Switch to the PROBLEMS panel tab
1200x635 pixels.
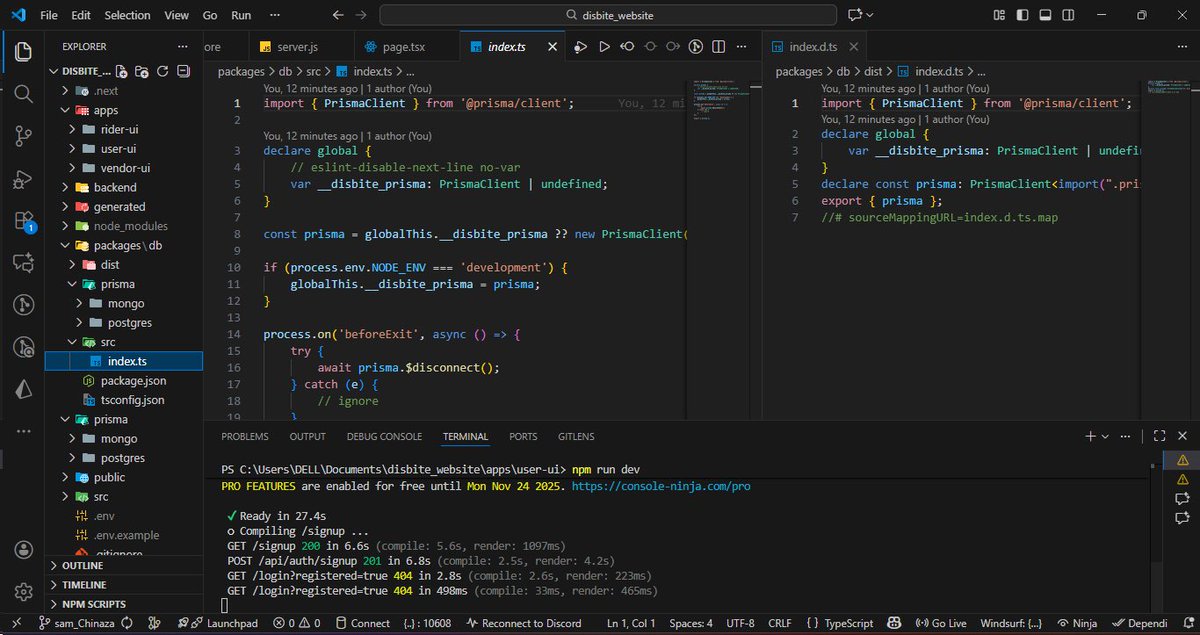[x=245, y=437]
